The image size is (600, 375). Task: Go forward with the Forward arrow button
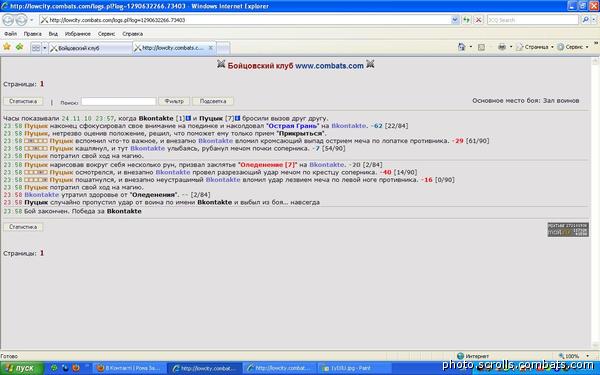click(21, 20)
